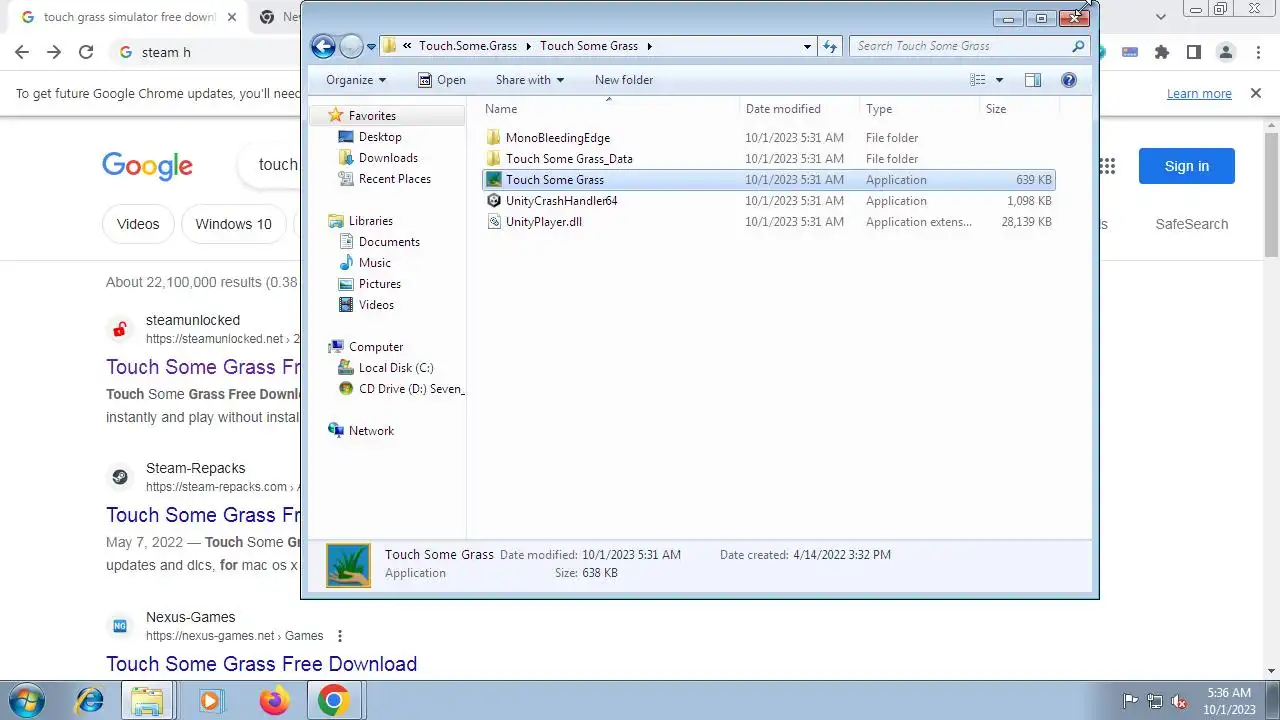Open Explorer Help button
The image size is (1280, 720).
(x=1069, y=80)
